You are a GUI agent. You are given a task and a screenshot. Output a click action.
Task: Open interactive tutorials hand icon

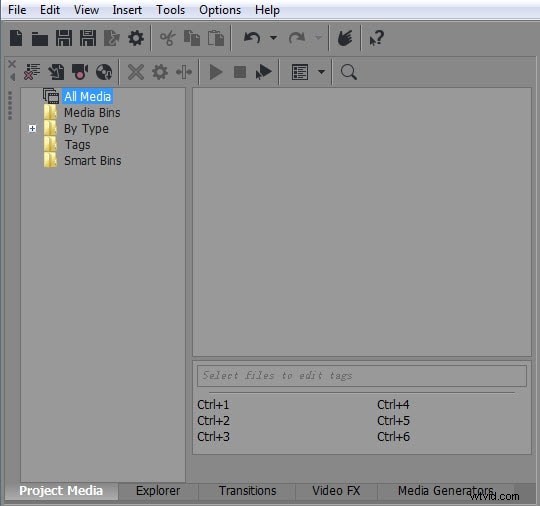(345, 38)
